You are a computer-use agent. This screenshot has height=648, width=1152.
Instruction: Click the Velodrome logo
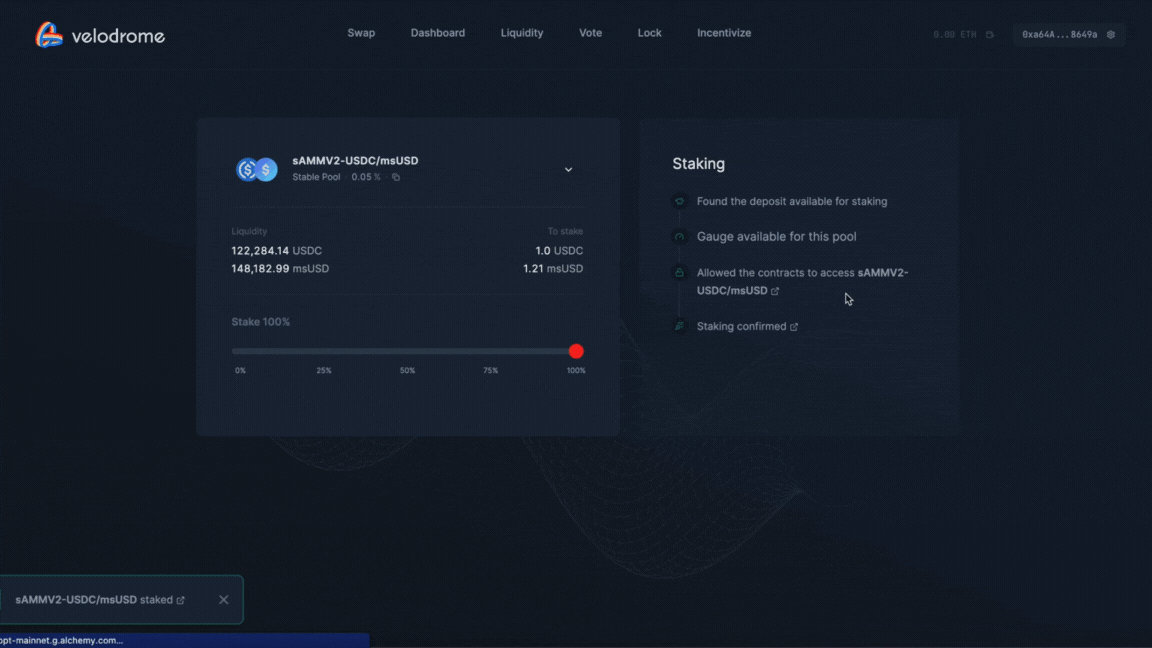pos(99,36)
